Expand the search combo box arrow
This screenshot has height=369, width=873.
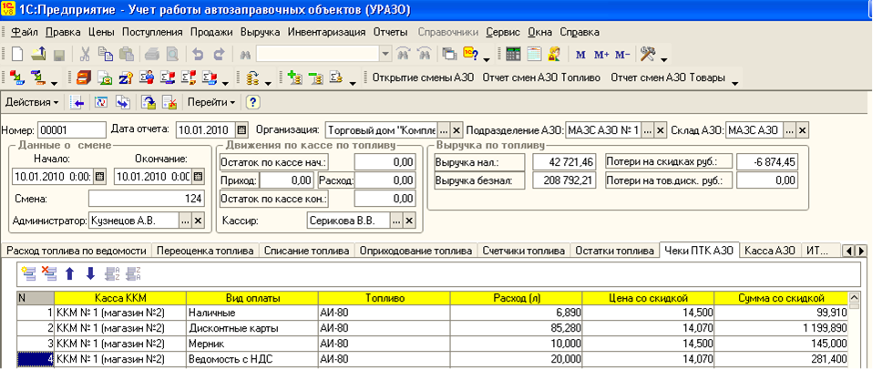(x=385, y=54)
